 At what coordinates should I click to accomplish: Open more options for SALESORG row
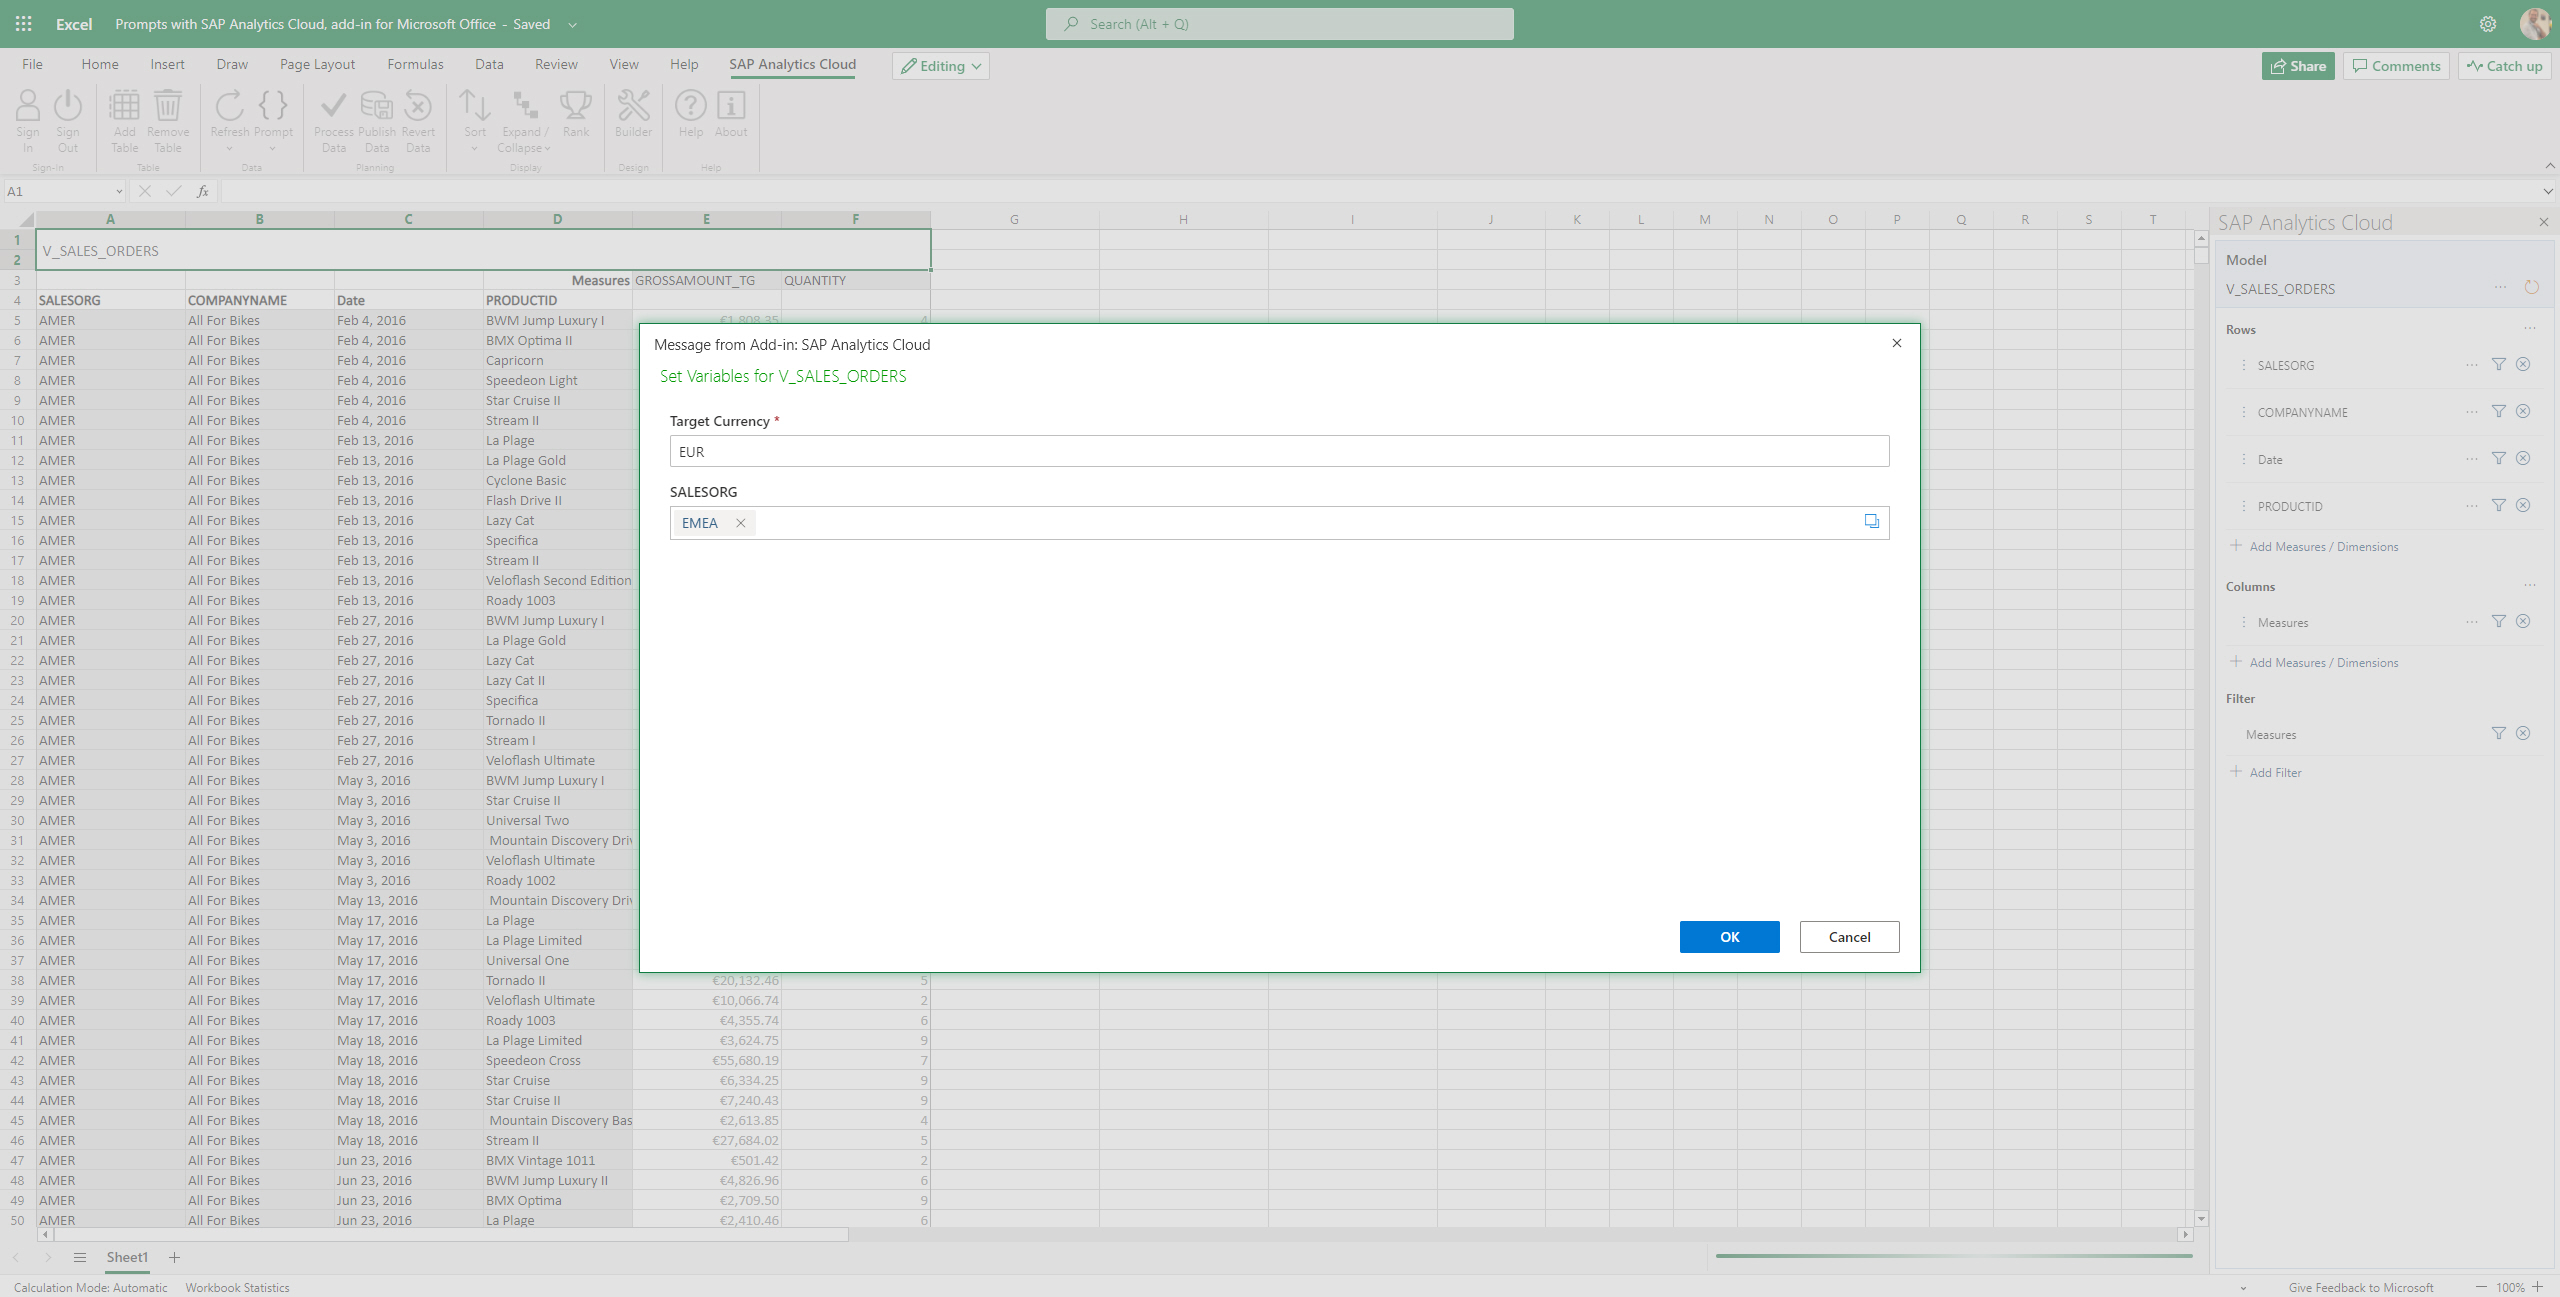click(x=2472, y=364)
